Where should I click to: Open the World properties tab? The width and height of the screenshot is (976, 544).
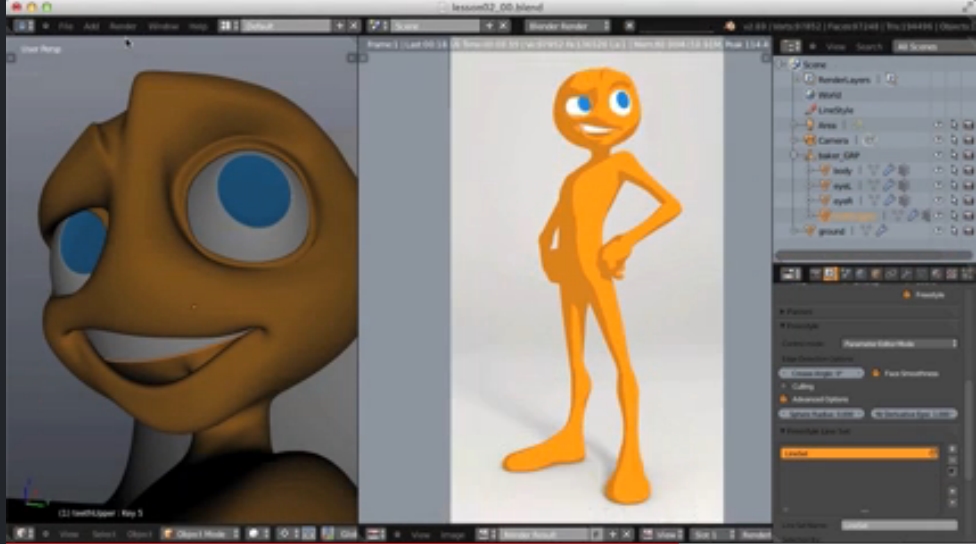point(860,274)
